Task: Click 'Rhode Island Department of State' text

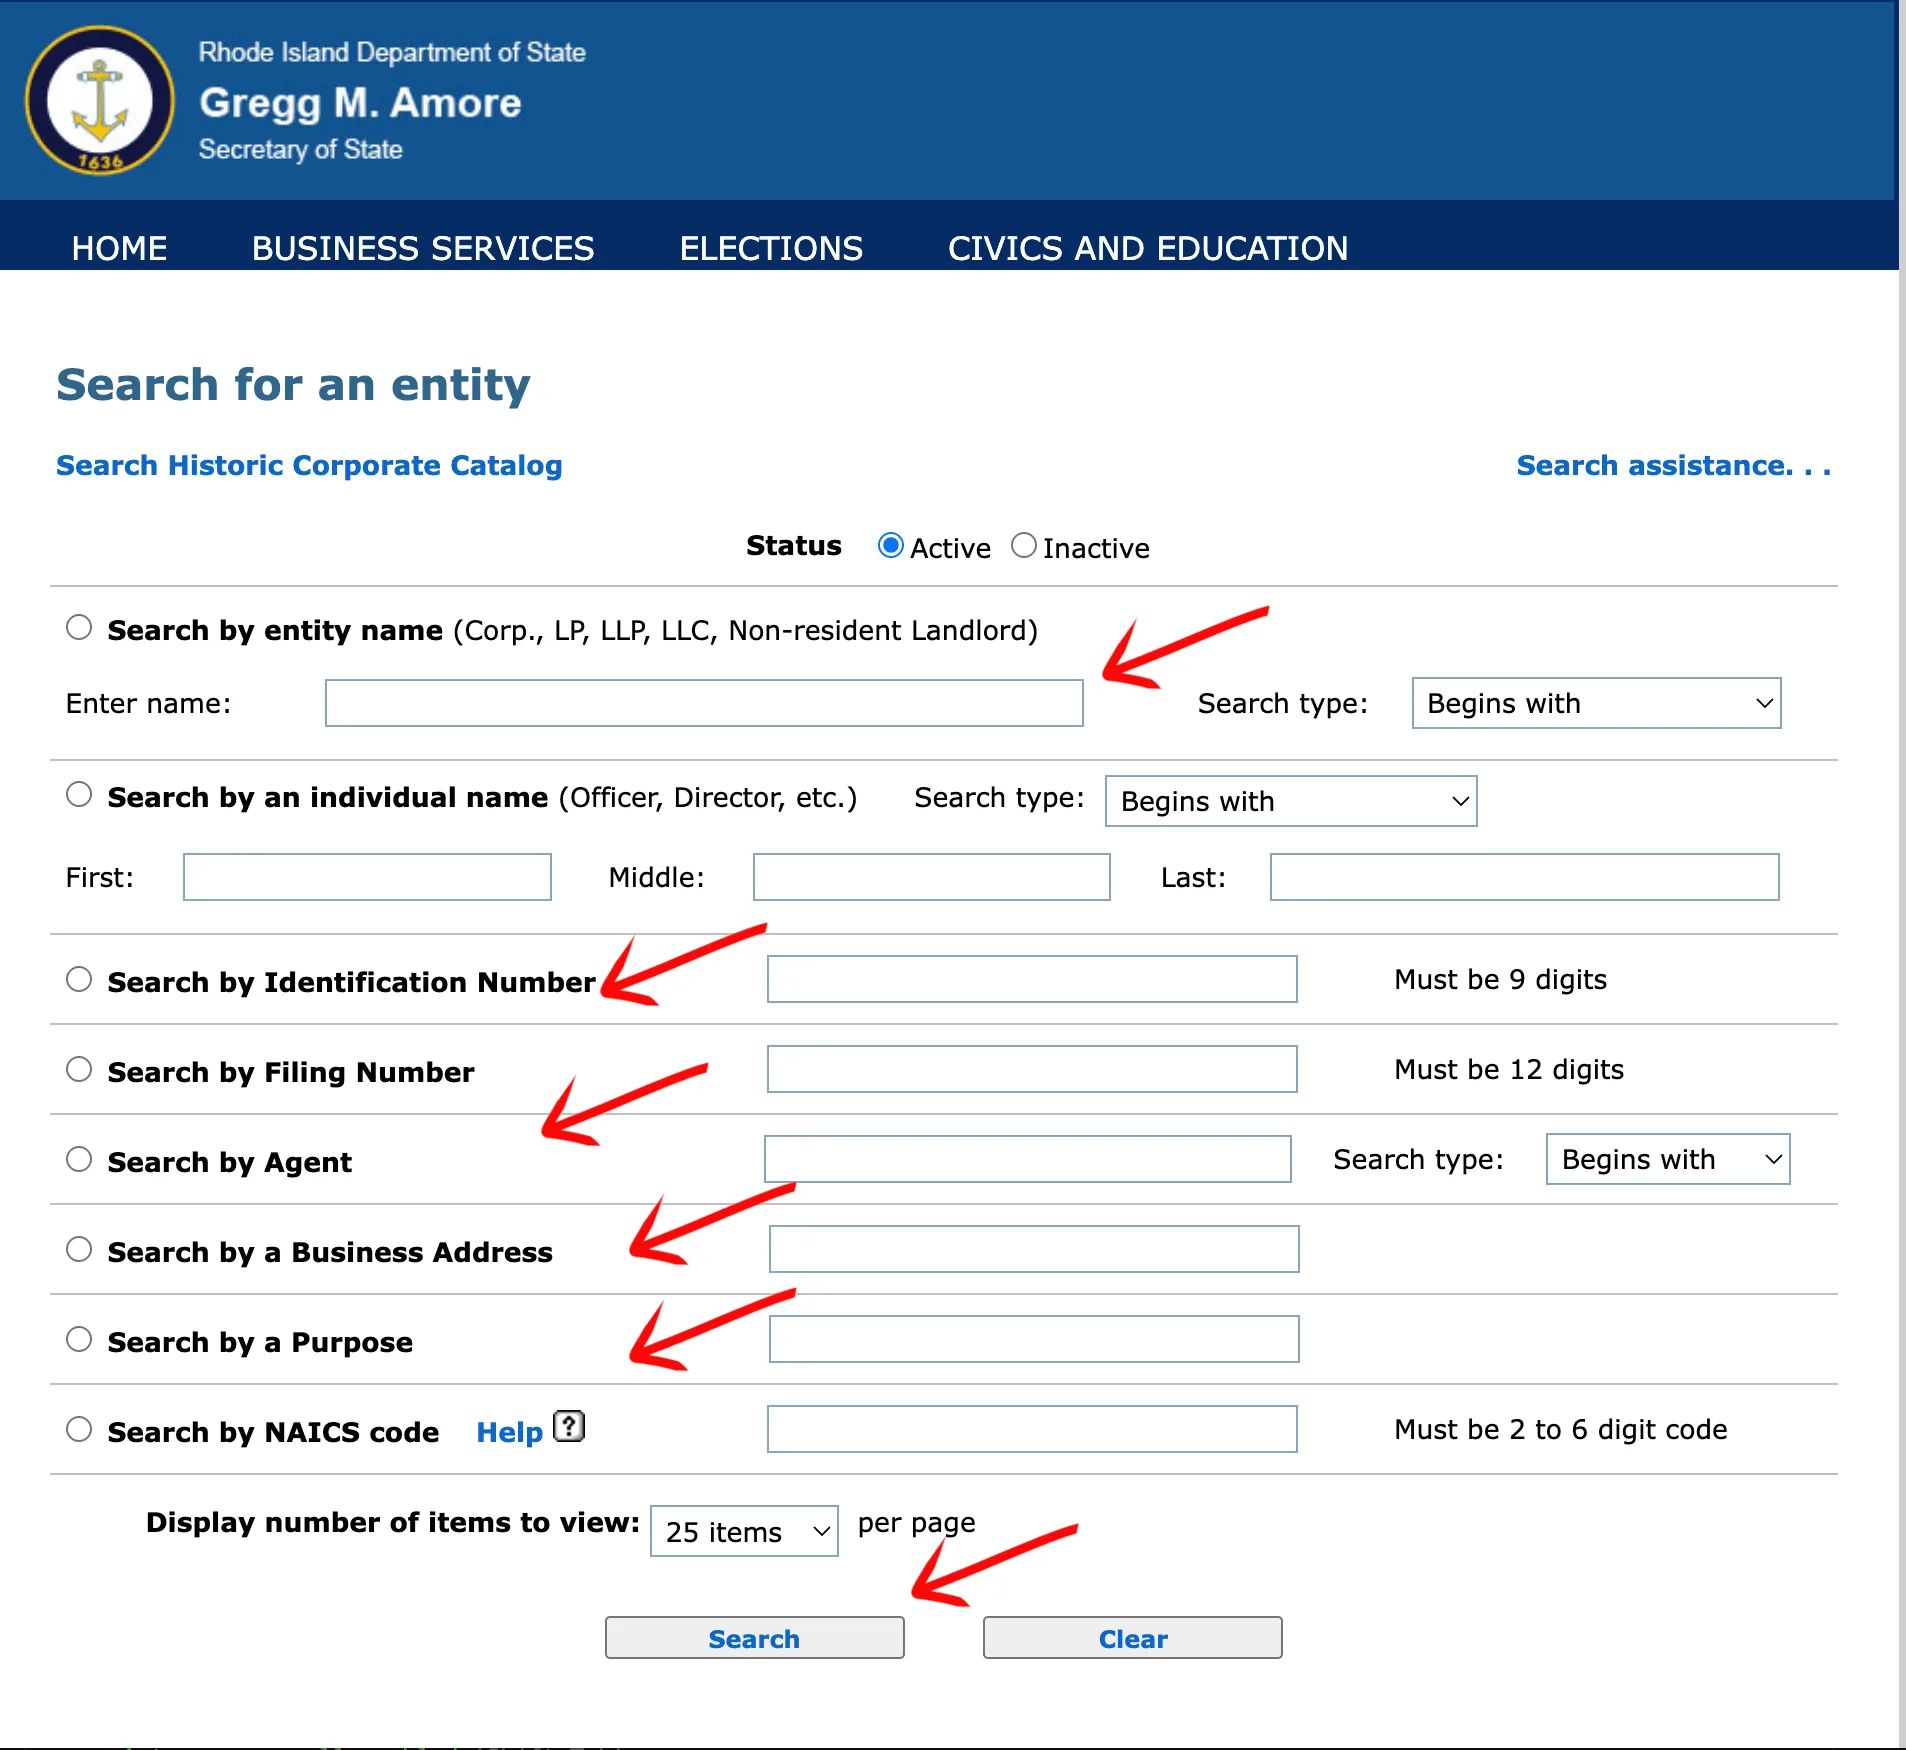Action: click(392, 52)
